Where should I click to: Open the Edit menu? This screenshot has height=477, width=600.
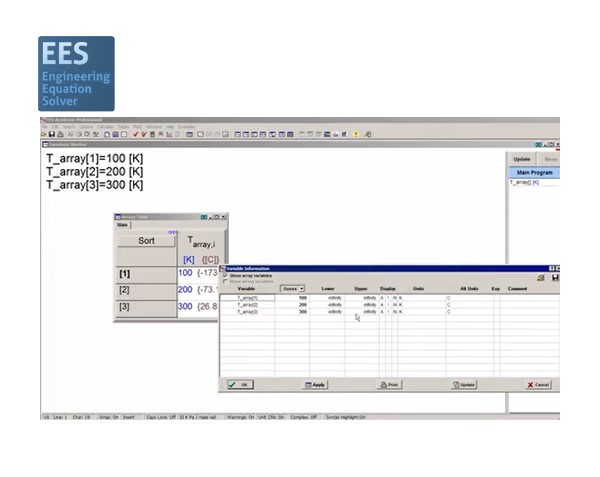55,127
